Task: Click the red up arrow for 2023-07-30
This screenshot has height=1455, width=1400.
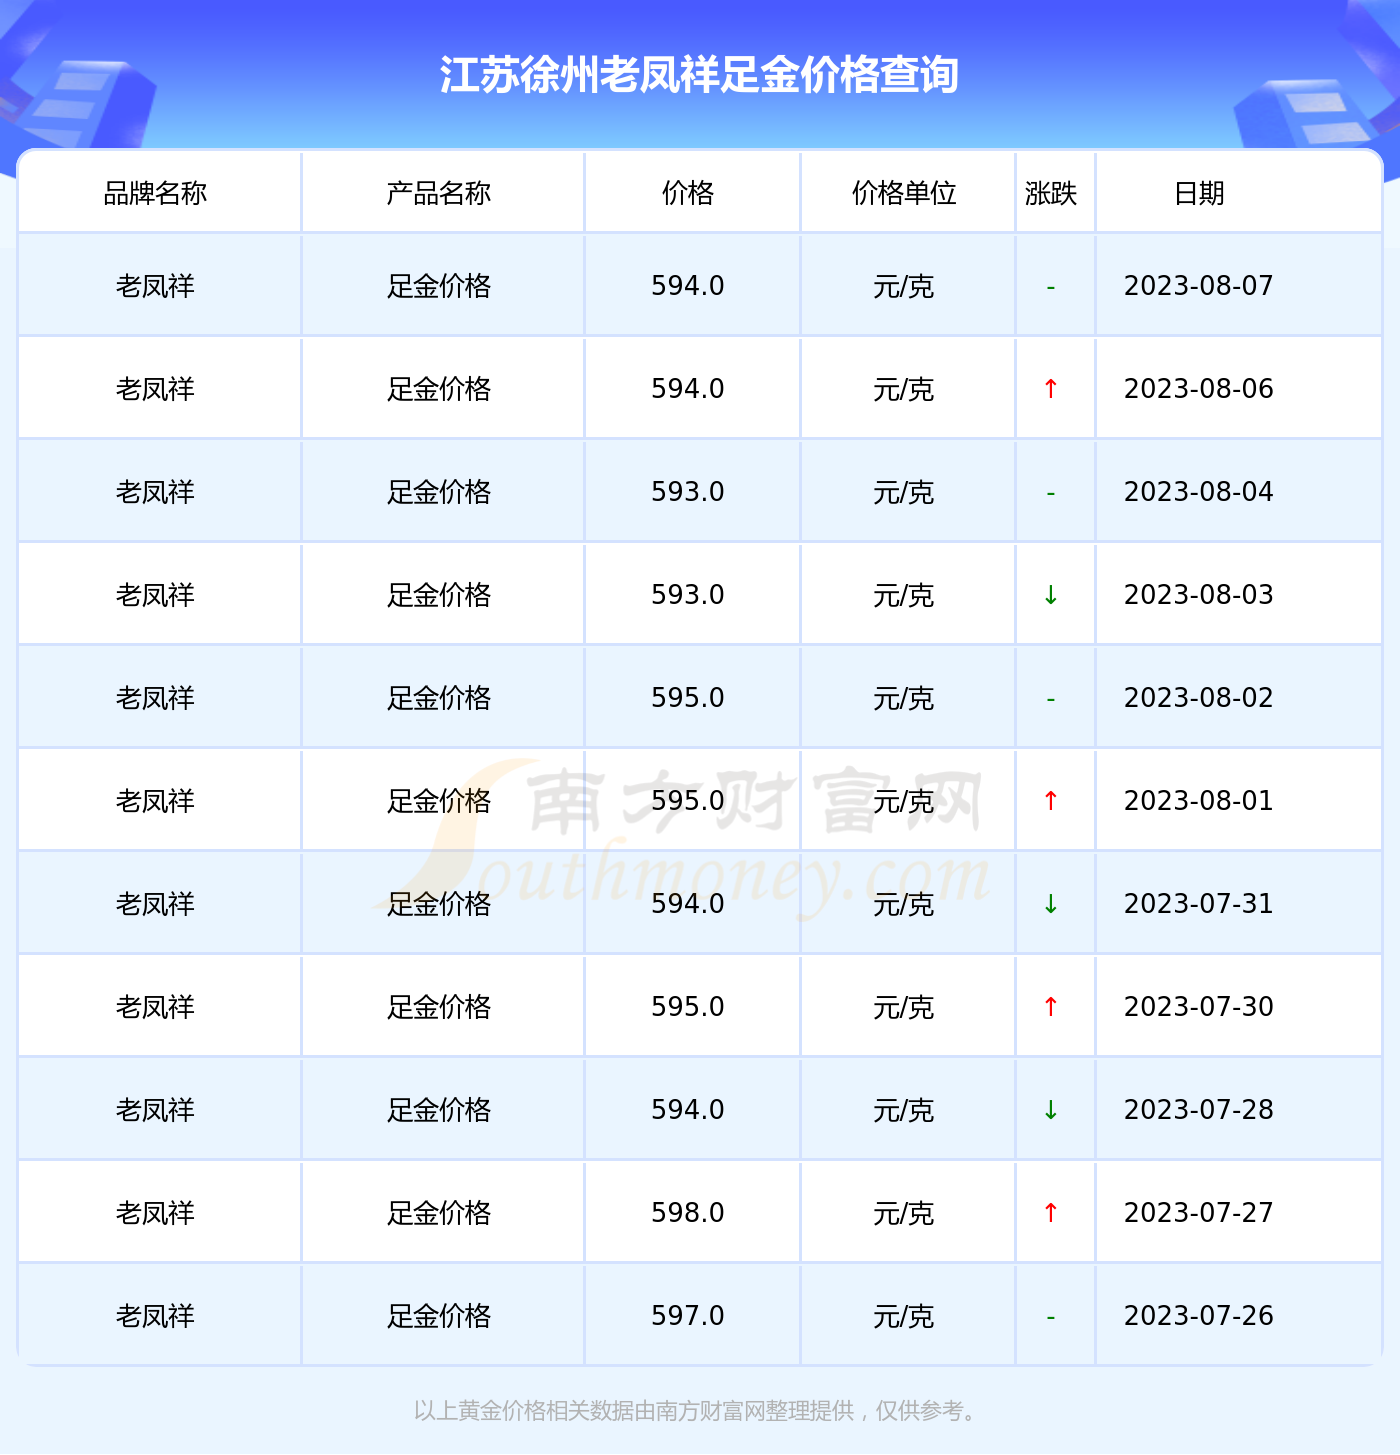Action: [x=1051, y=1007]
